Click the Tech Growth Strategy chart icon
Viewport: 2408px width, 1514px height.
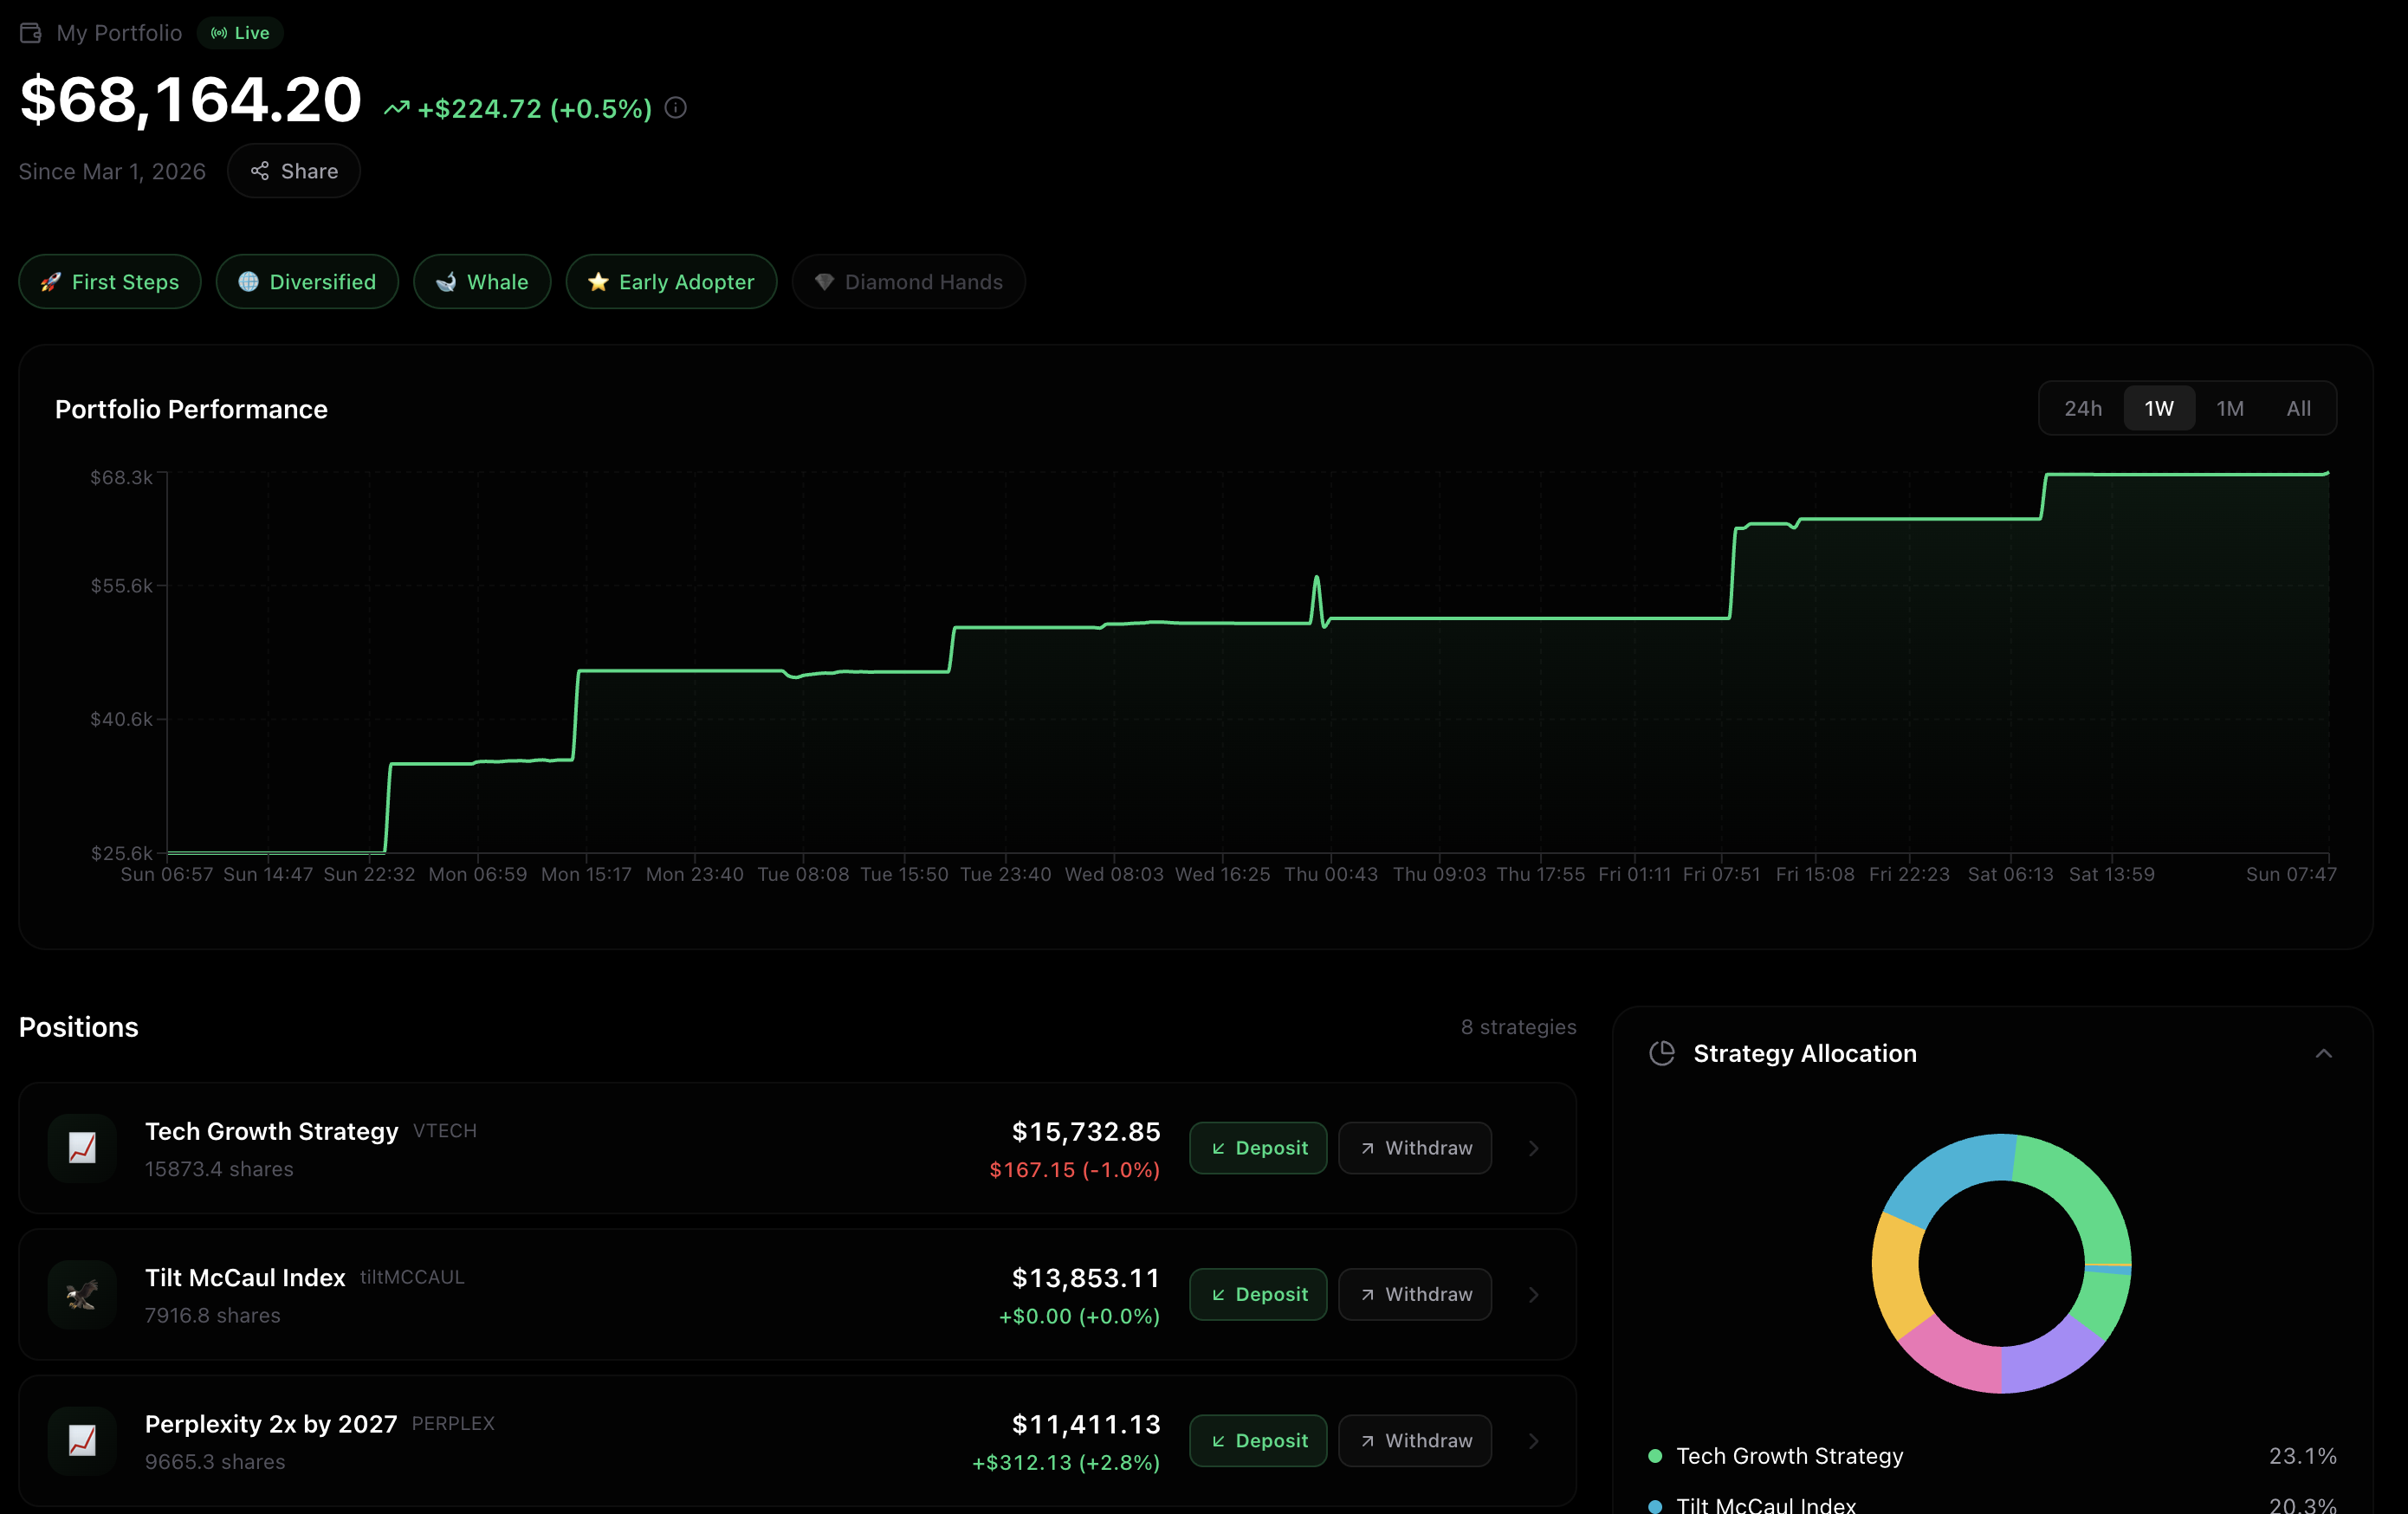pos(82,1148)
